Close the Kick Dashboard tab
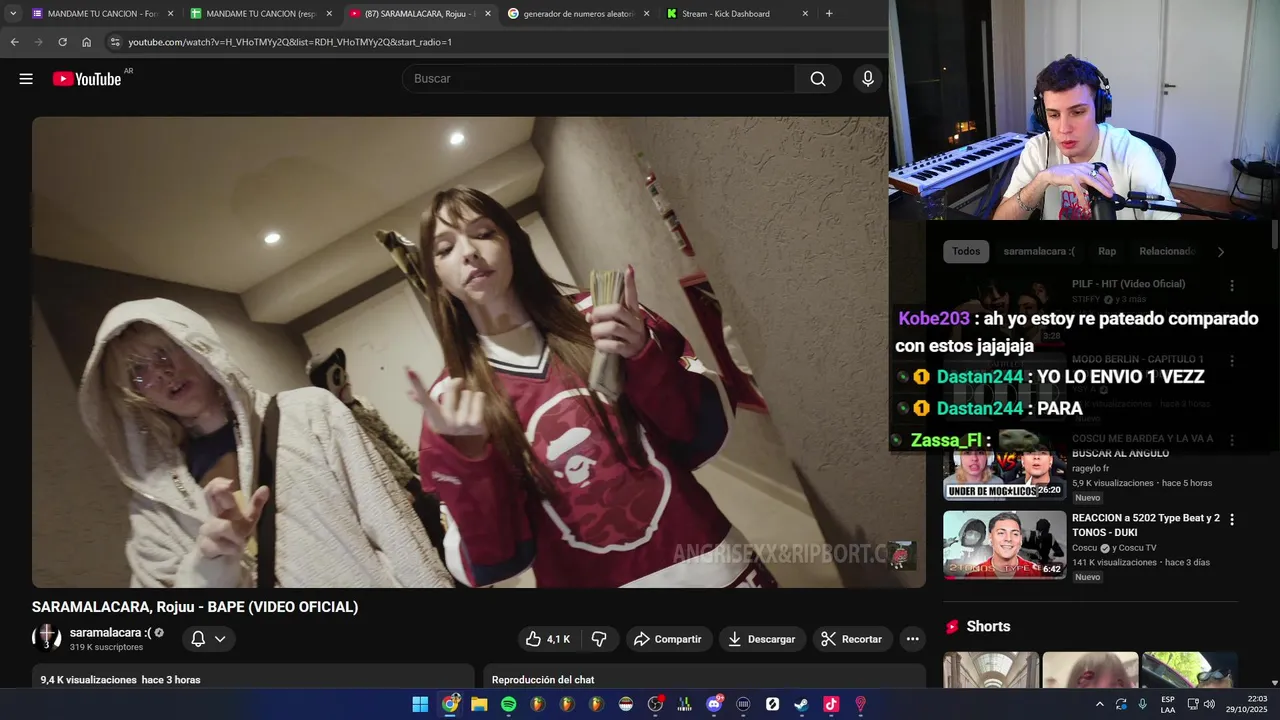 tap(805, 14)
